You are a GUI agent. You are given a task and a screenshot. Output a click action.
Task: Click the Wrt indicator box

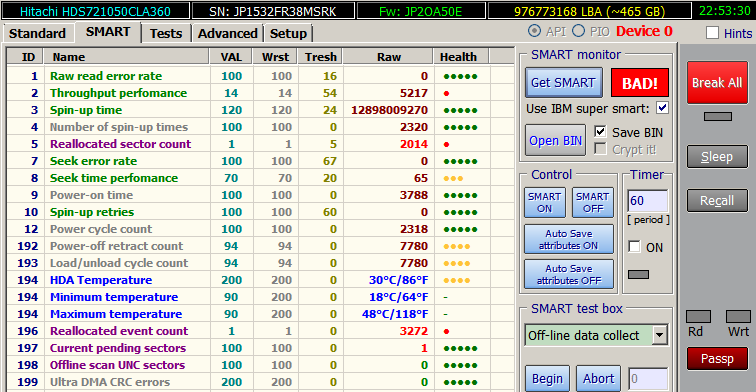[738, 317]
